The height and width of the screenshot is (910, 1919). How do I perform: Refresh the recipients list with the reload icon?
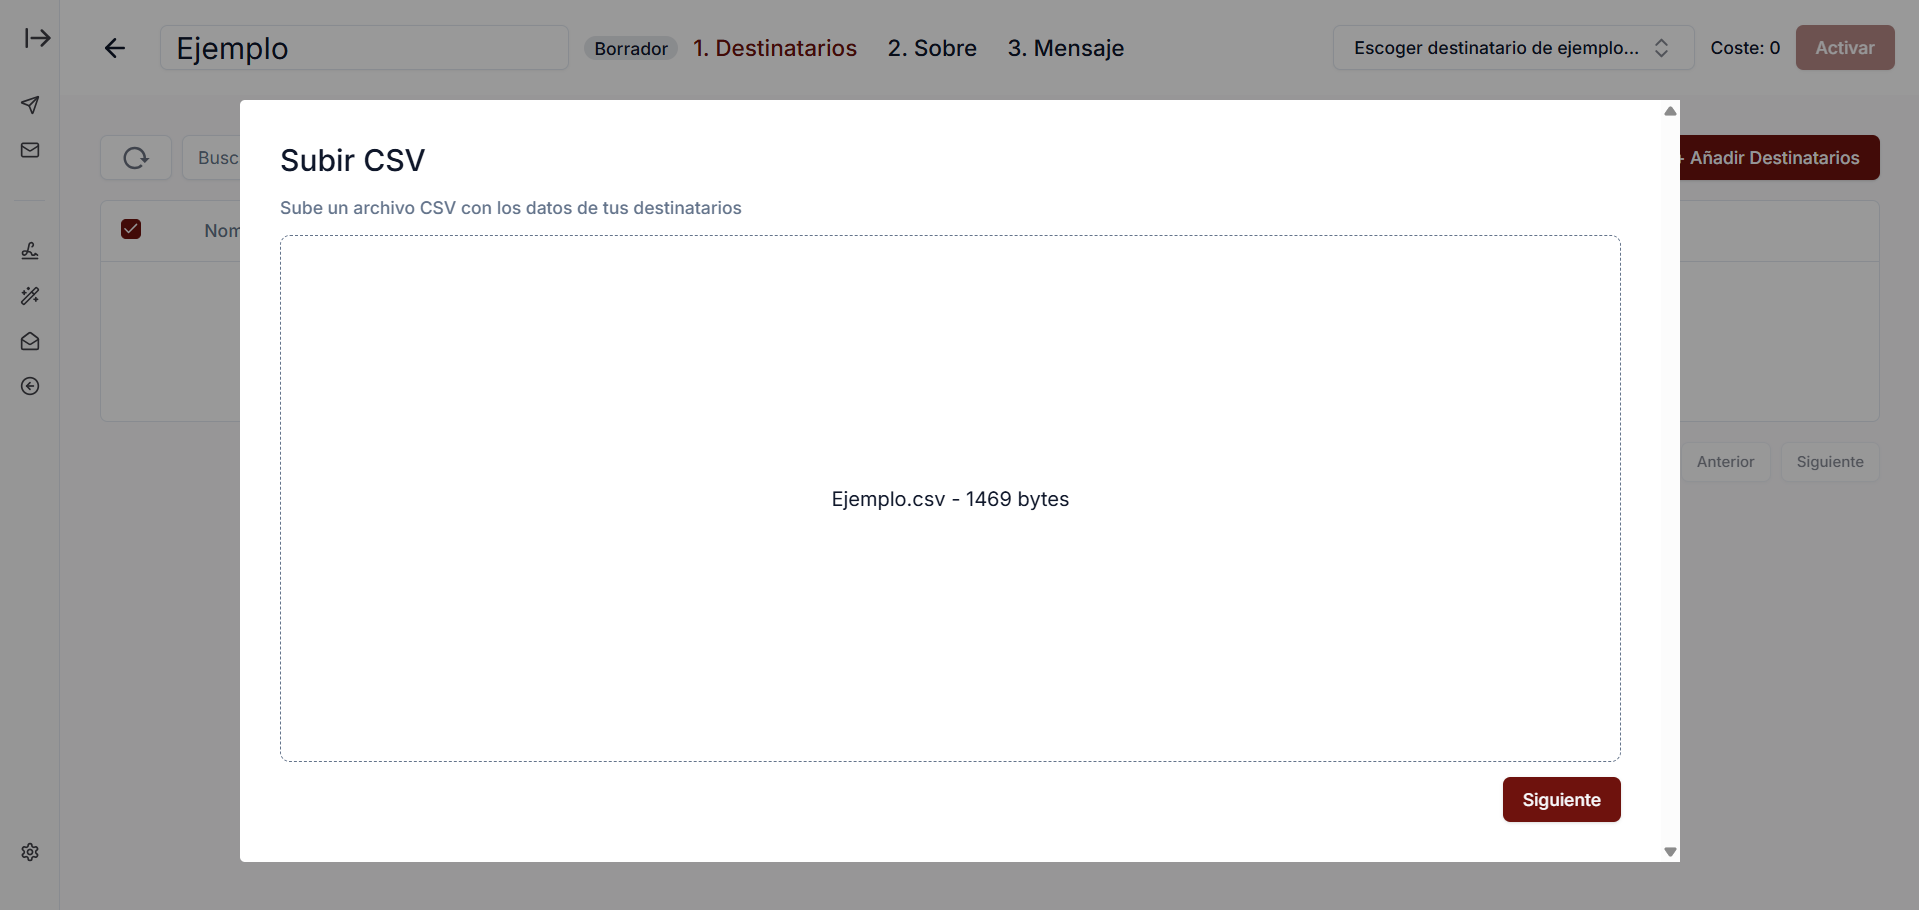click(135, 157)
